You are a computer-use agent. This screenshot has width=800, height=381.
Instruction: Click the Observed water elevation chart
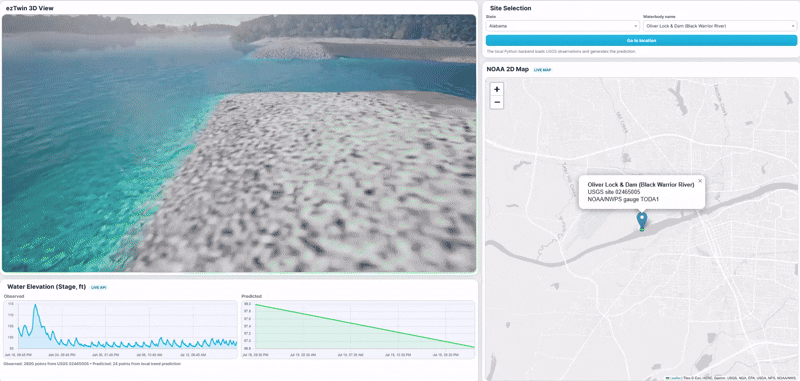[x=120, y=329]
